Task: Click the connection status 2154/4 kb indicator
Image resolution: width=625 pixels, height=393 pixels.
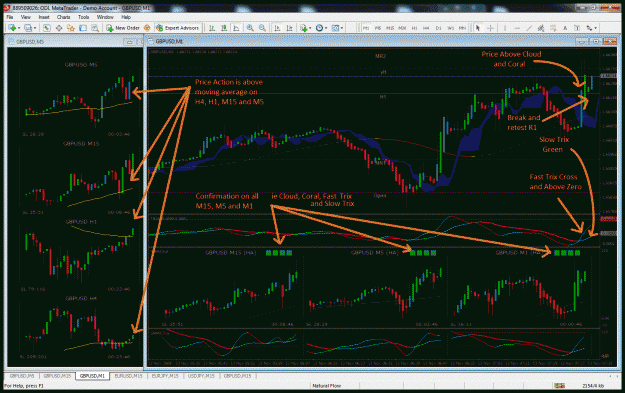Action: tap(593, 385)
